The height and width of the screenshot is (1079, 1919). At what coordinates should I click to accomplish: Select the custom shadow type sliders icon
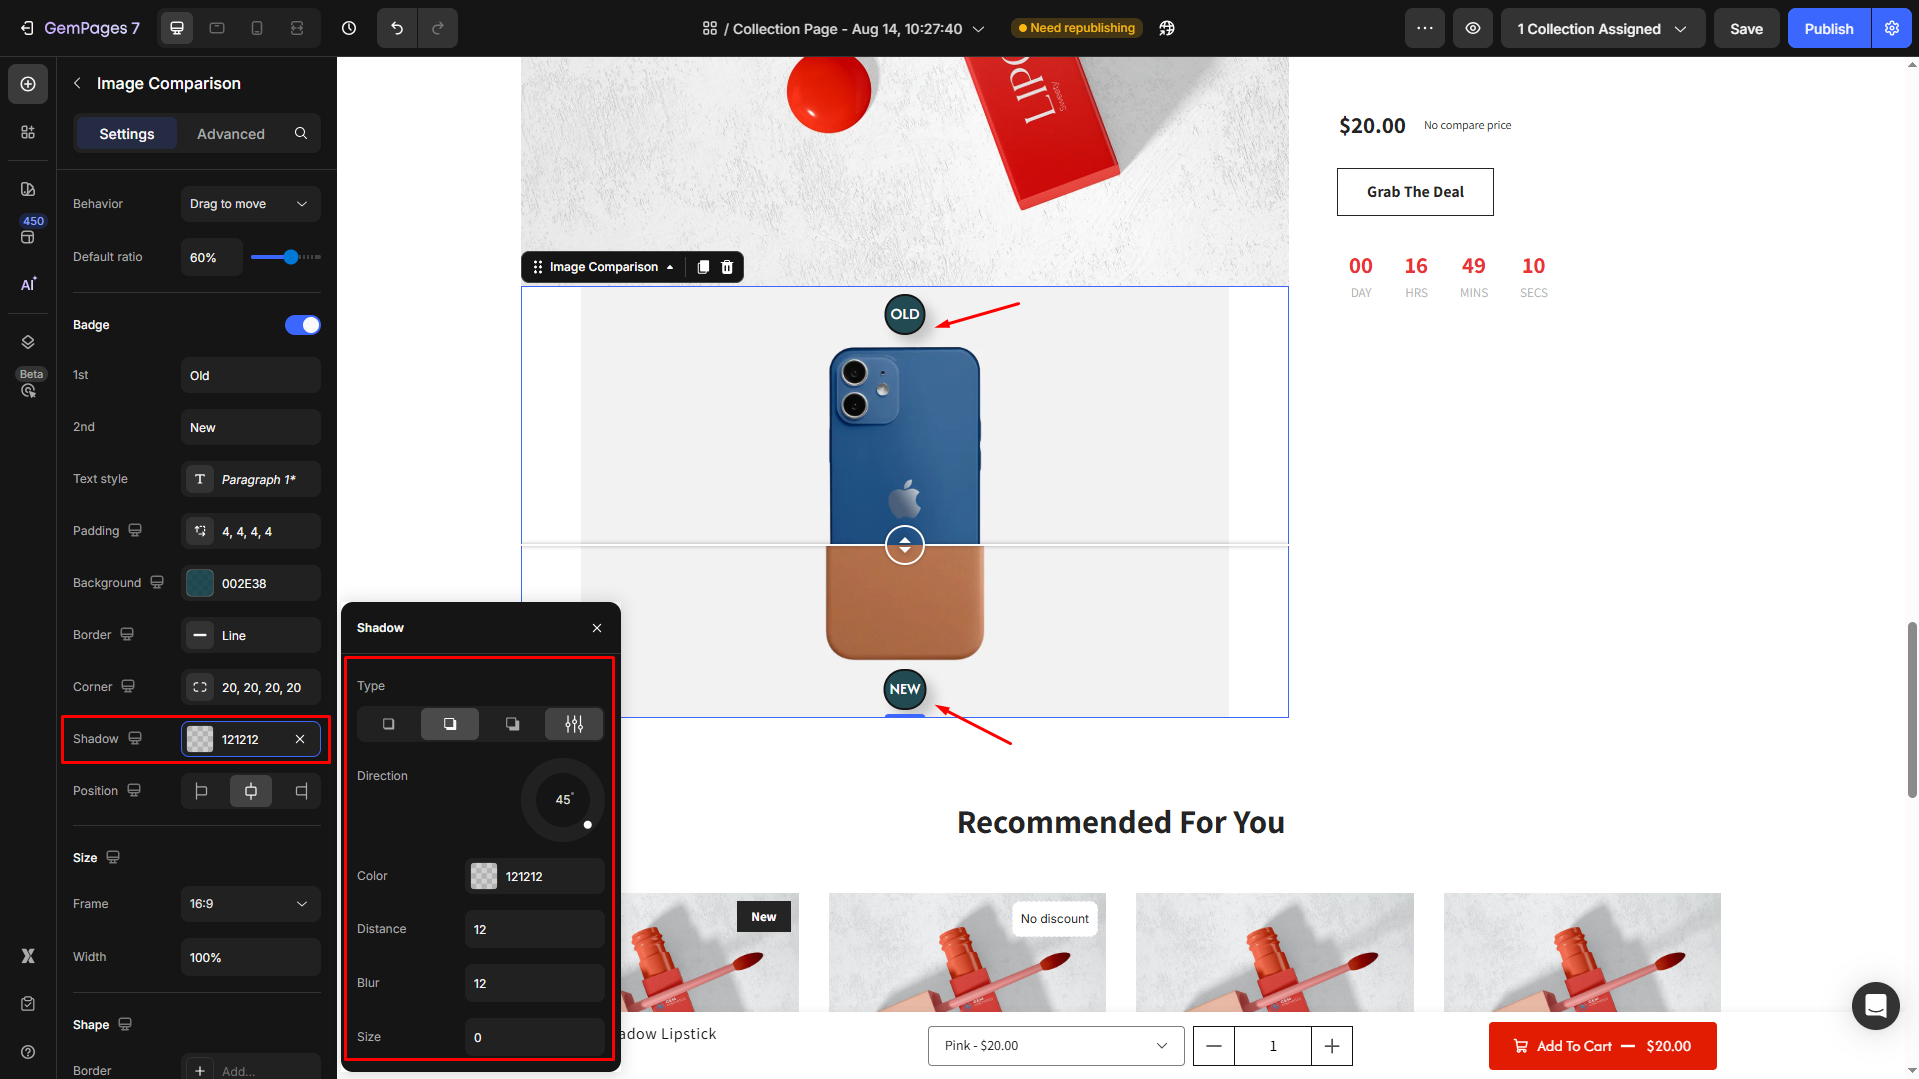pos(574,724)
